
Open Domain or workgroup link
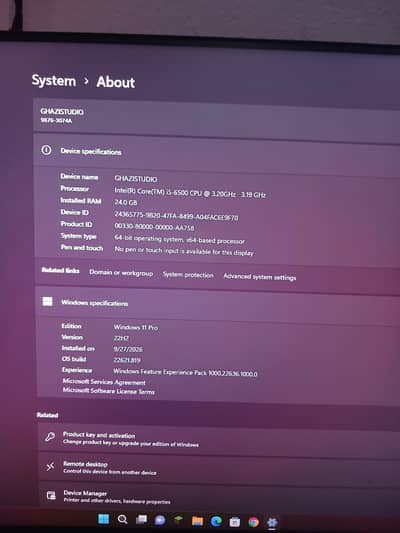click(121, 273)
